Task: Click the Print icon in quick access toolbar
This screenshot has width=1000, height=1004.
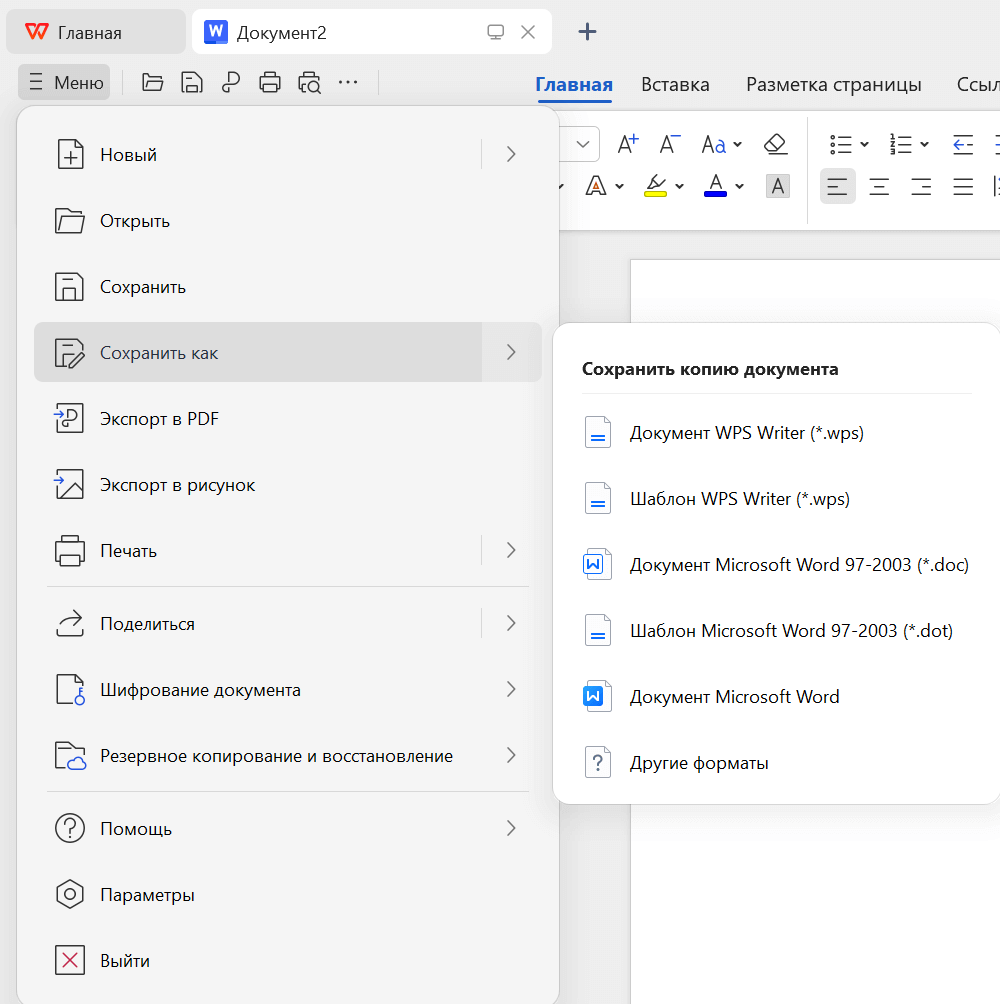Action: (270, 82)
